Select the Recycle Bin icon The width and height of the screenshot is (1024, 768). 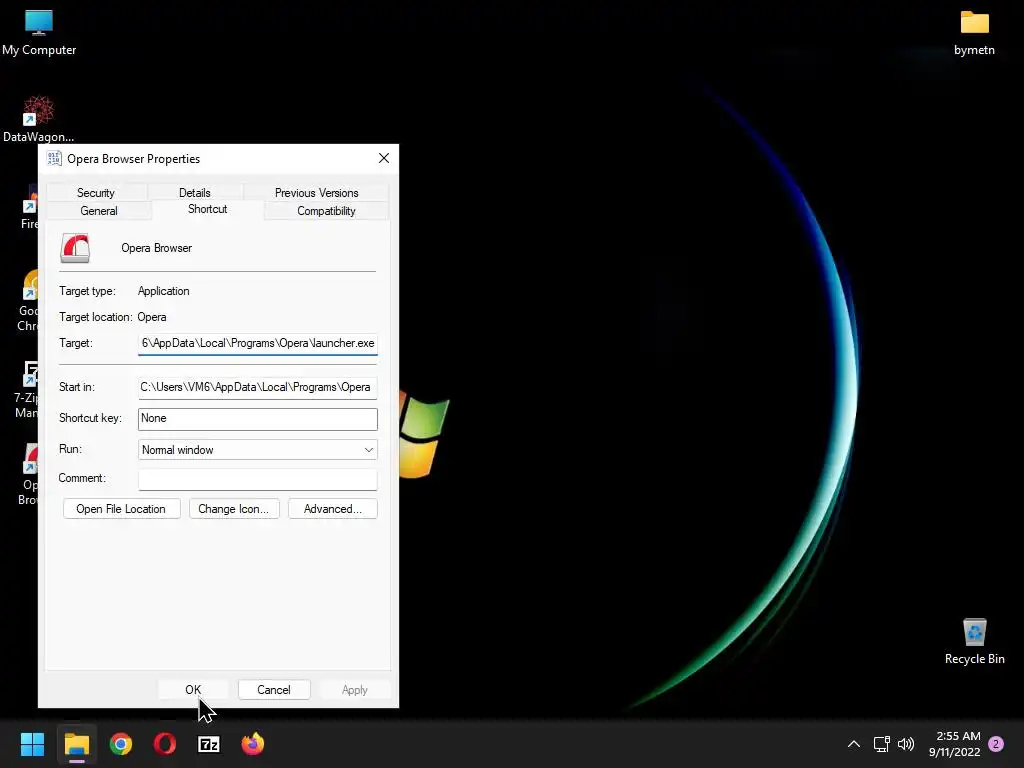click(x=974, y=641)
